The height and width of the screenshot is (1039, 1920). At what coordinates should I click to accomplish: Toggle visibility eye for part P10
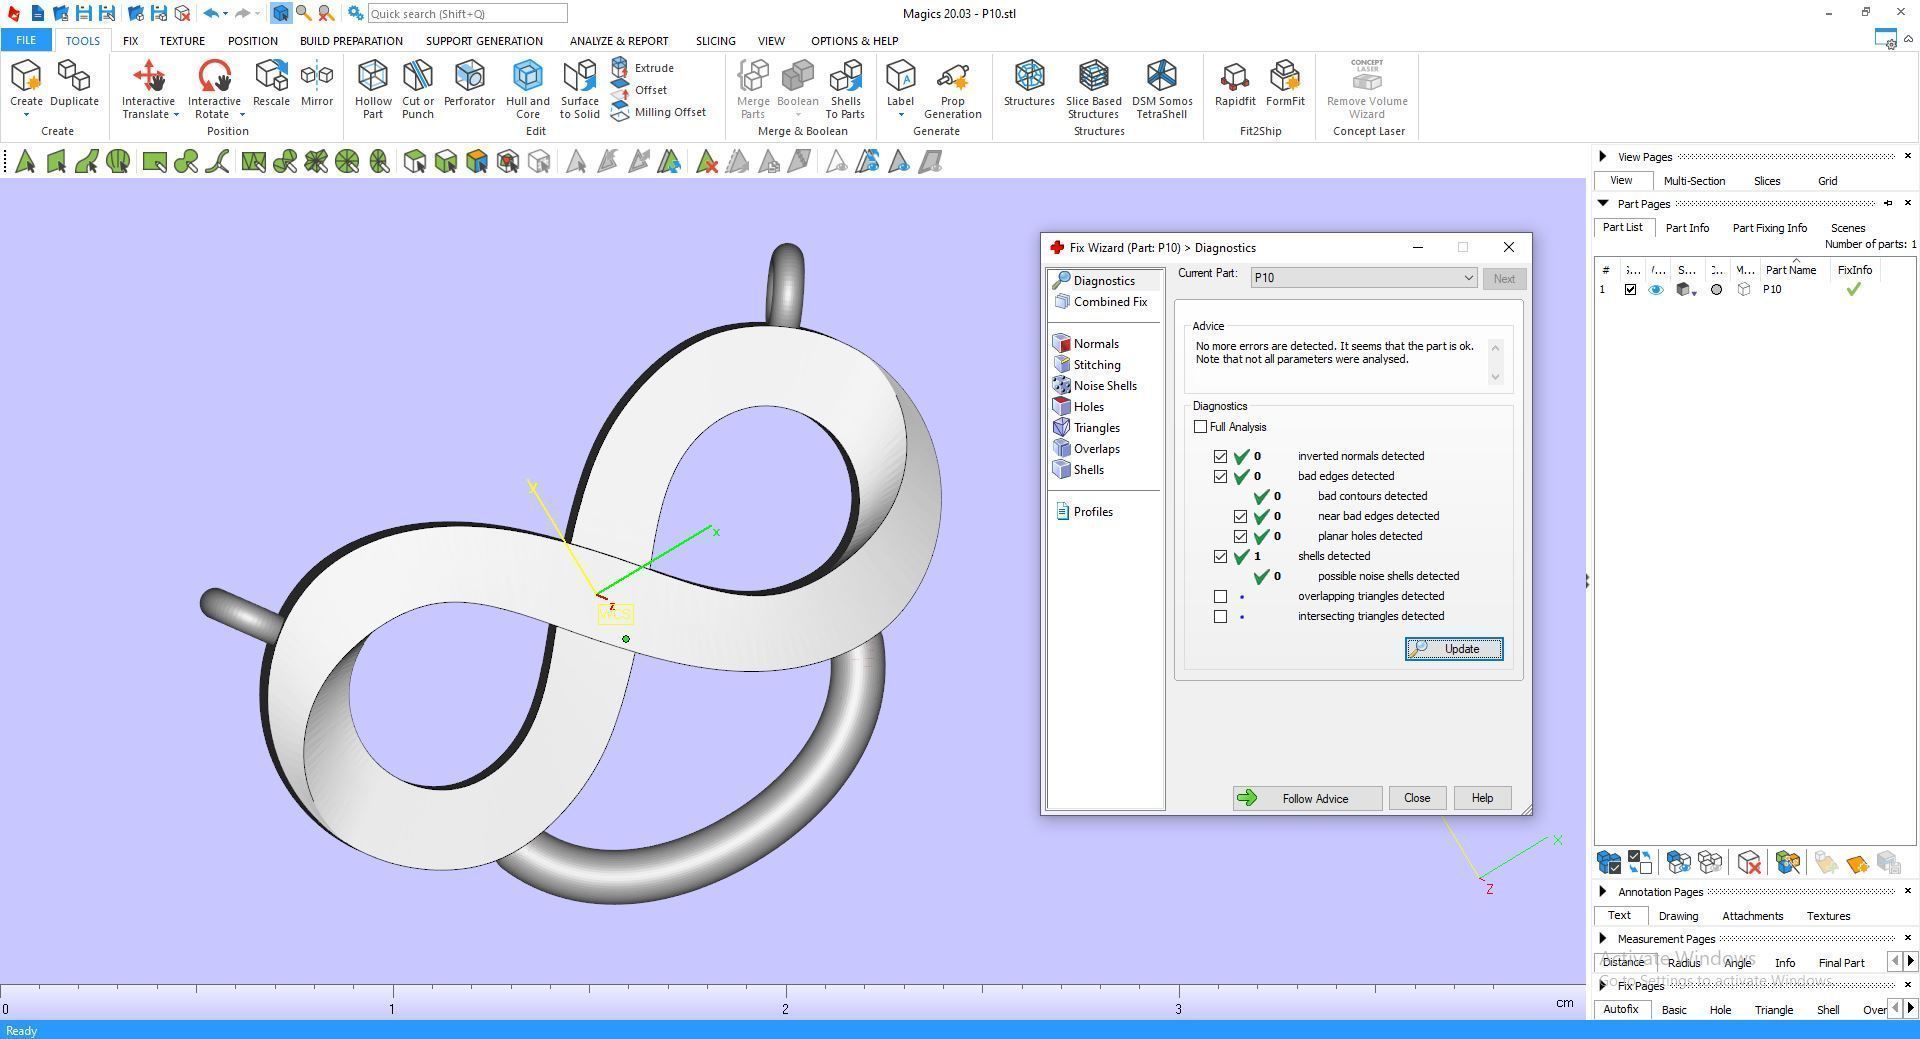click(x=1656, y=290)
